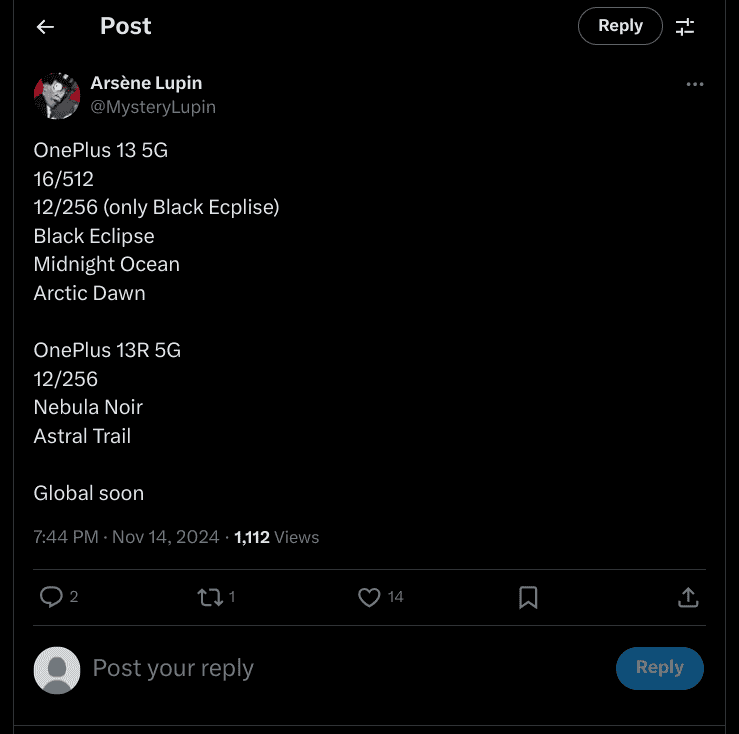
Task: Click the Arsène Lupin display name
Action: coord(146,83)
